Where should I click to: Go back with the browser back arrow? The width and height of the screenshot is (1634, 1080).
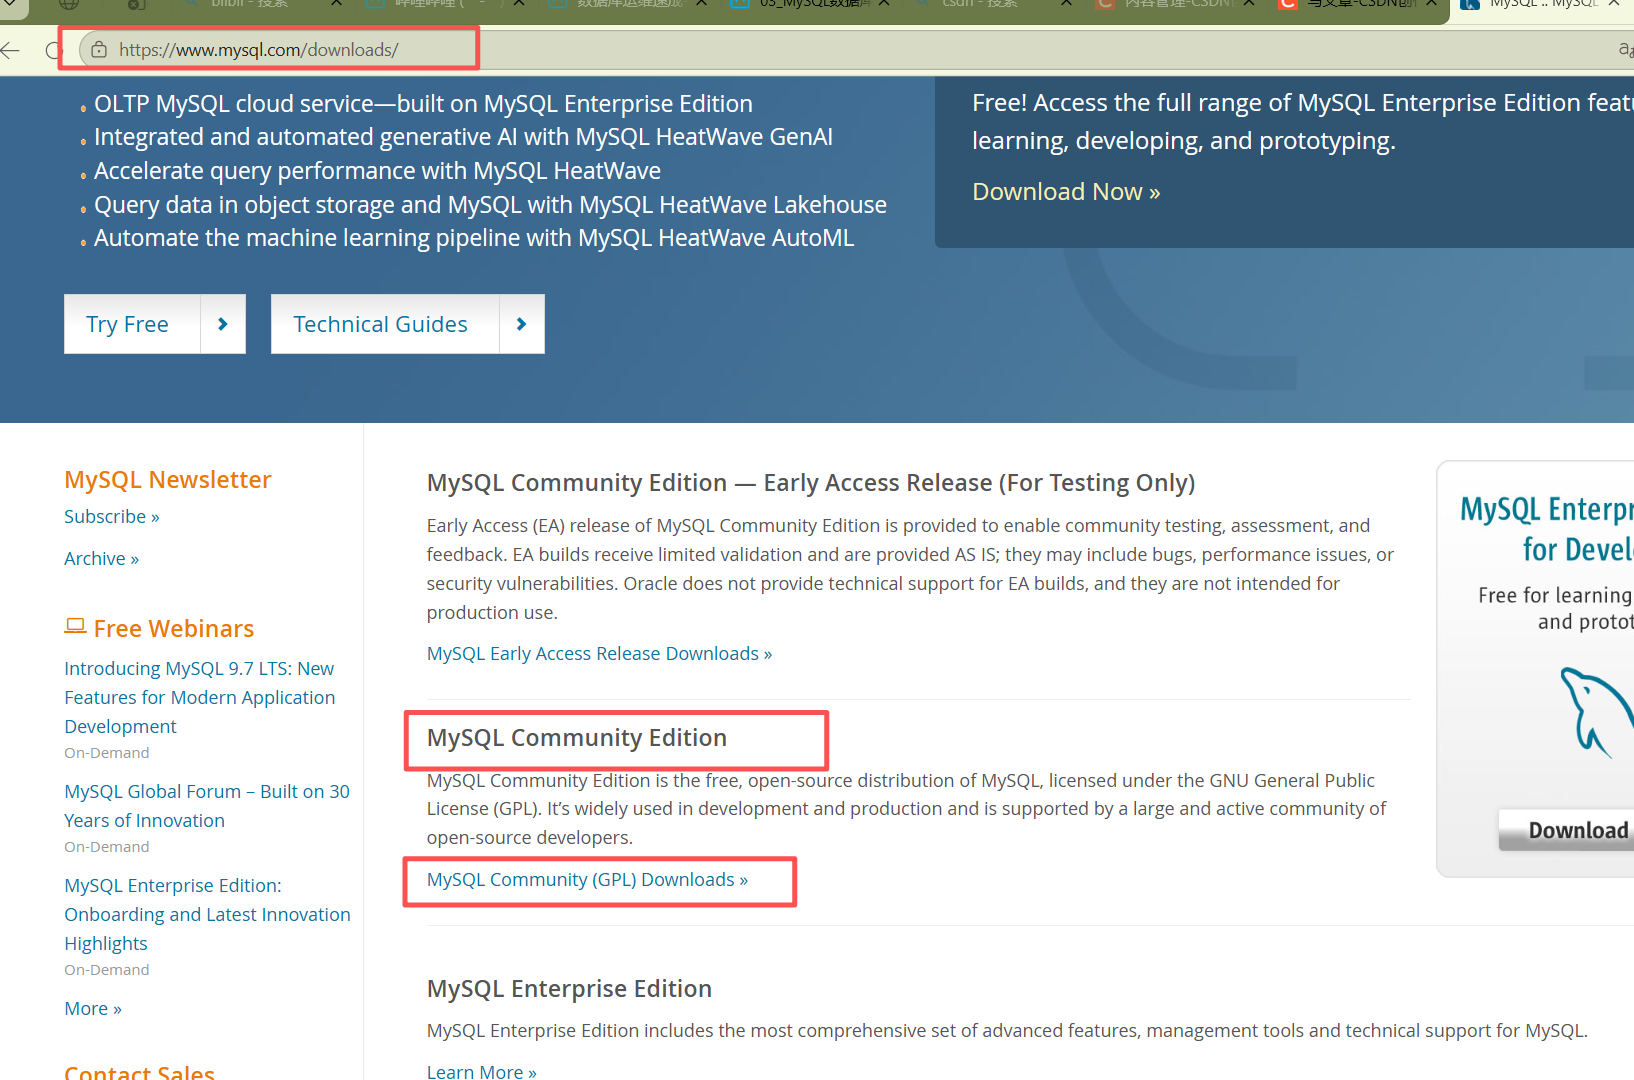10,50
